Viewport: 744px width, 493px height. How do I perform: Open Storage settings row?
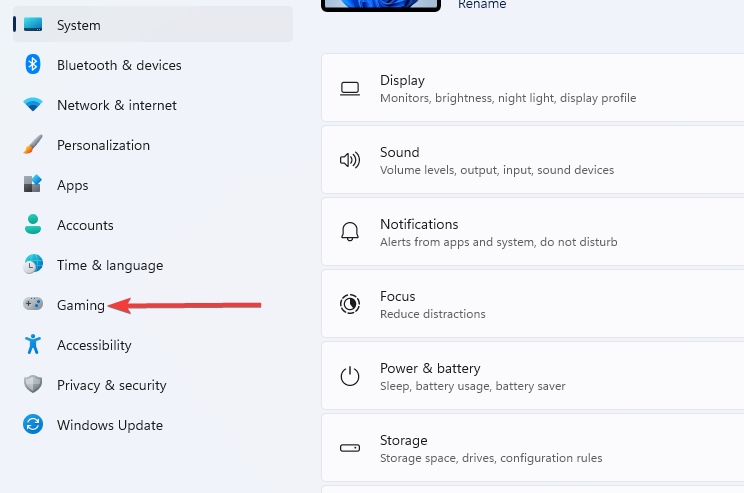(533, 448)
